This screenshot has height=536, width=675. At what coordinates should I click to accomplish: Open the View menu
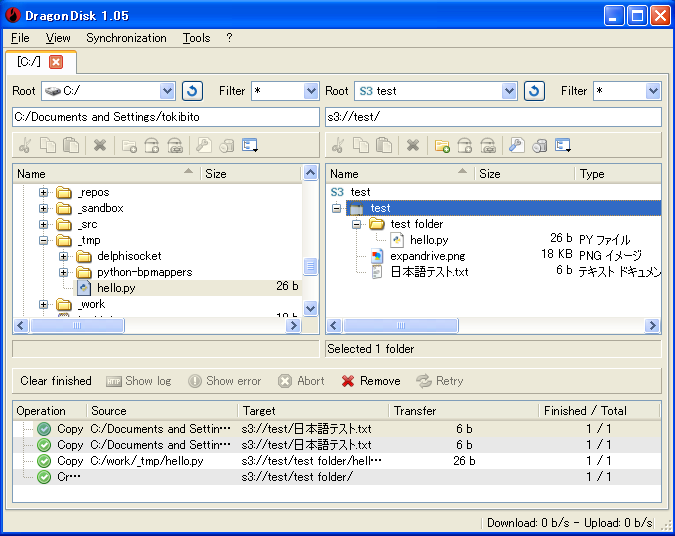click(58, 38)
